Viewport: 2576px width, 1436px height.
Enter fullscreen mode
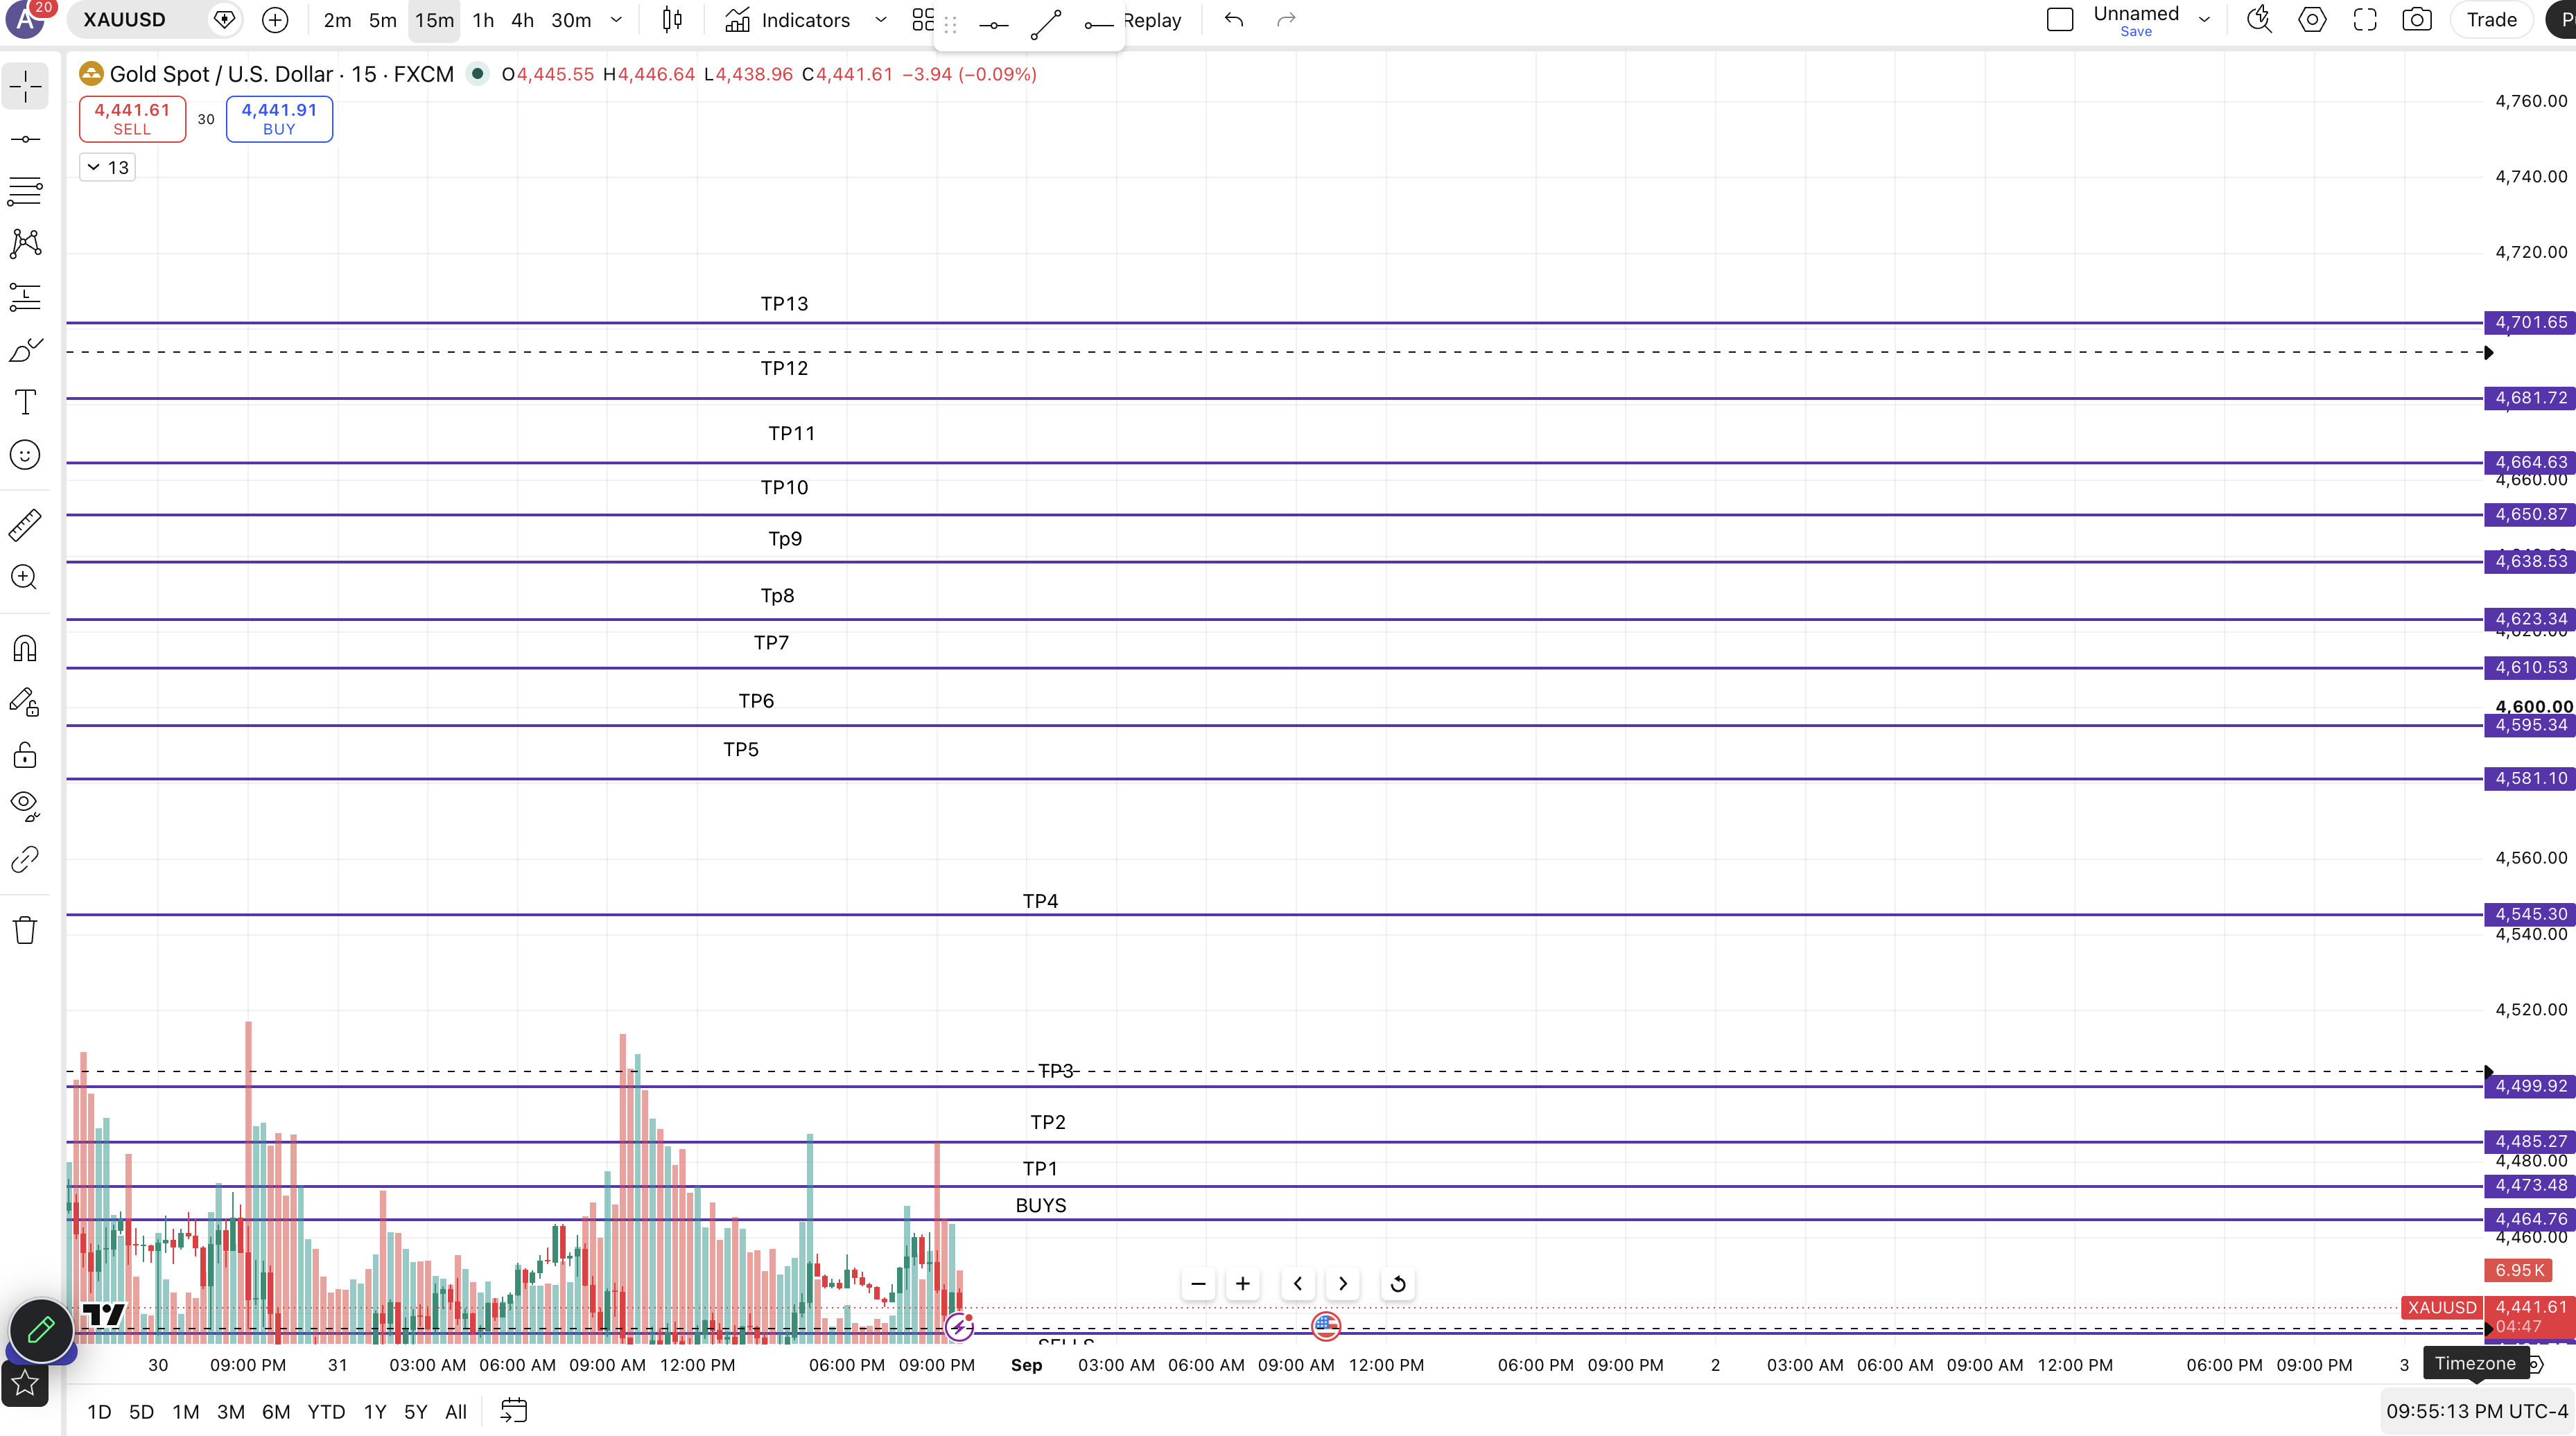[2365, 20]
